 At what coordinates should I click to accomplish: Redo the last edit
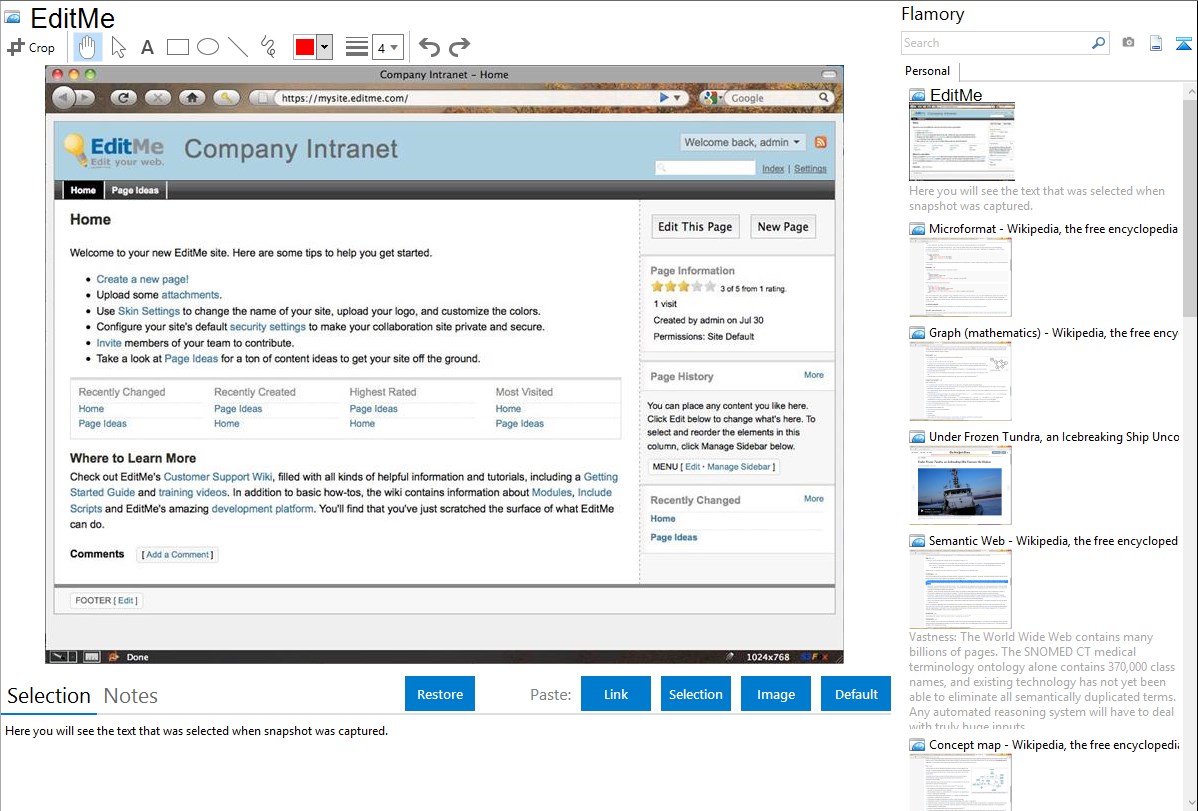[x=459, y=47]
